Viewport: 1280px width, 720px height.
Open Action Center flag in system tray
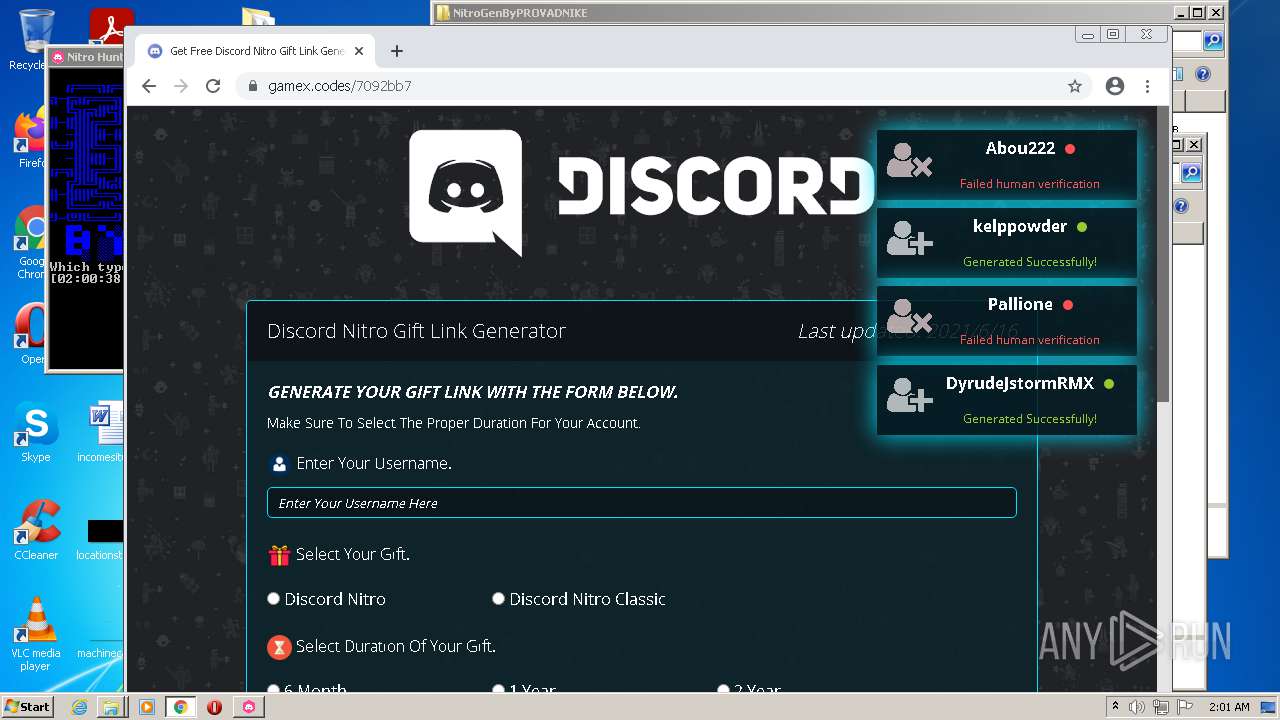point(1185,707)
